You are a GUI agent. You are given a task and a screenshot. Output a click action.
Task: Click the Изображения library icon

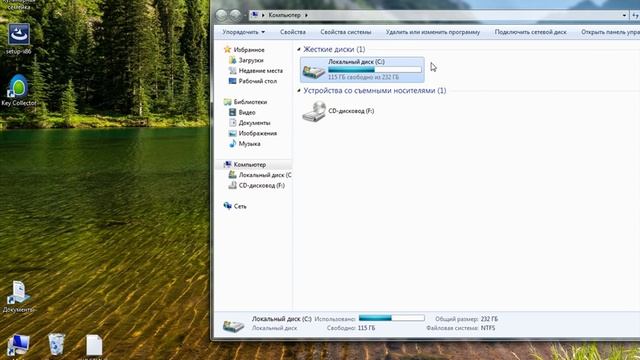coord(232,133)
